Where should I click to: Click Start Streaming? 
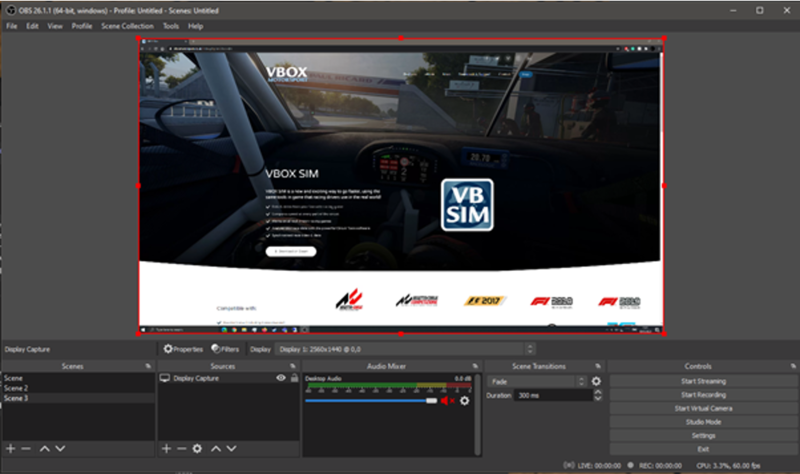[x=703, y=381]
